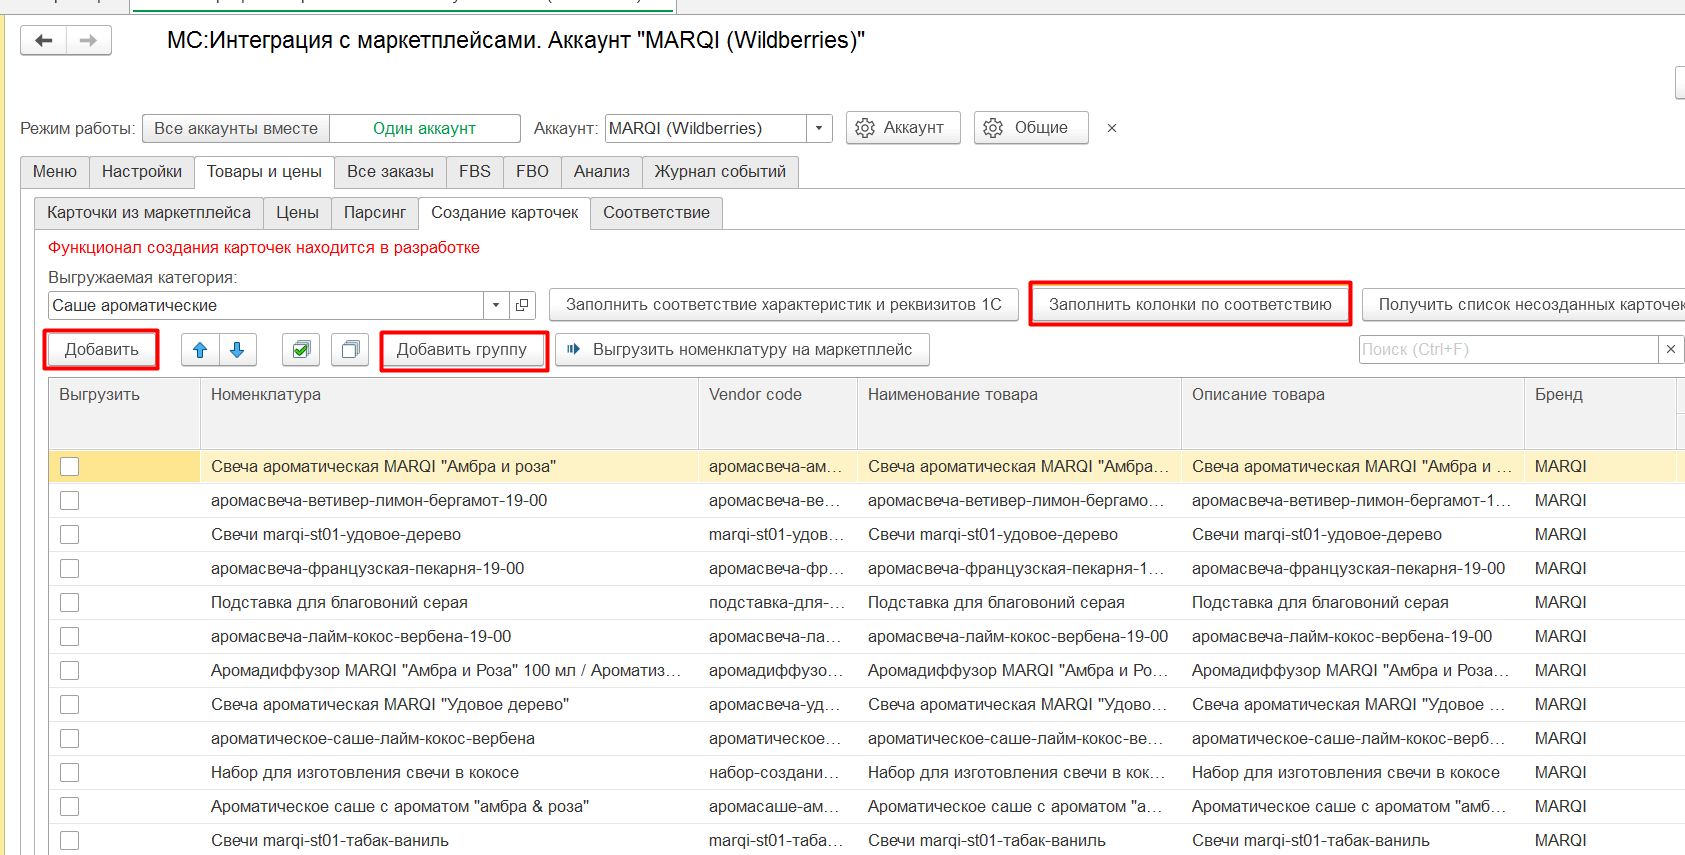
Task: Tick checkbox for Подставка для благовоний серая row
Action: (69, 602)
